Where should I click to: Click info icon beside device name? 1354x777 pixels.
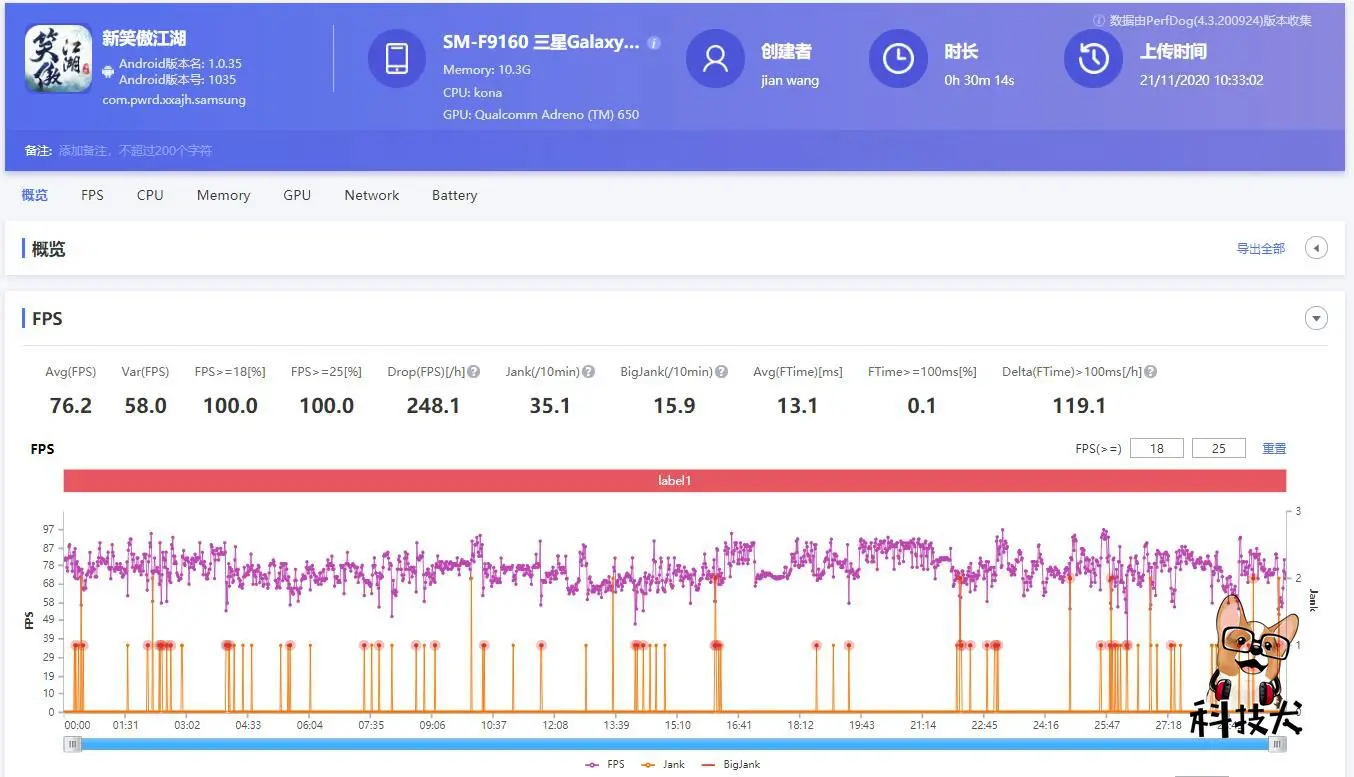click(654, 43)
